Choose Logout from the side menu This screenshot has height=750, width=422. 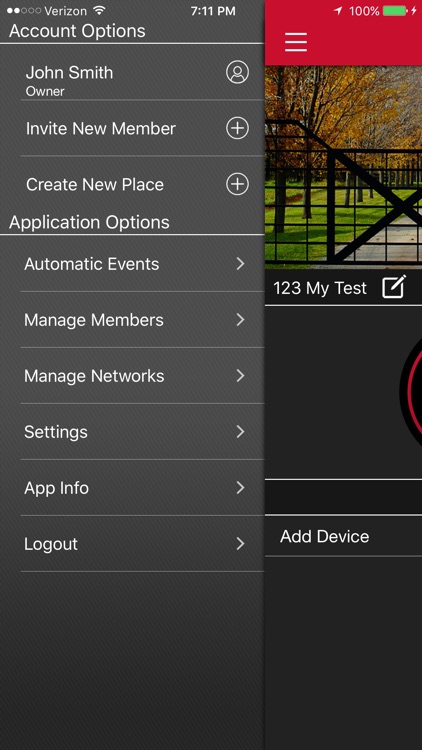142,543
